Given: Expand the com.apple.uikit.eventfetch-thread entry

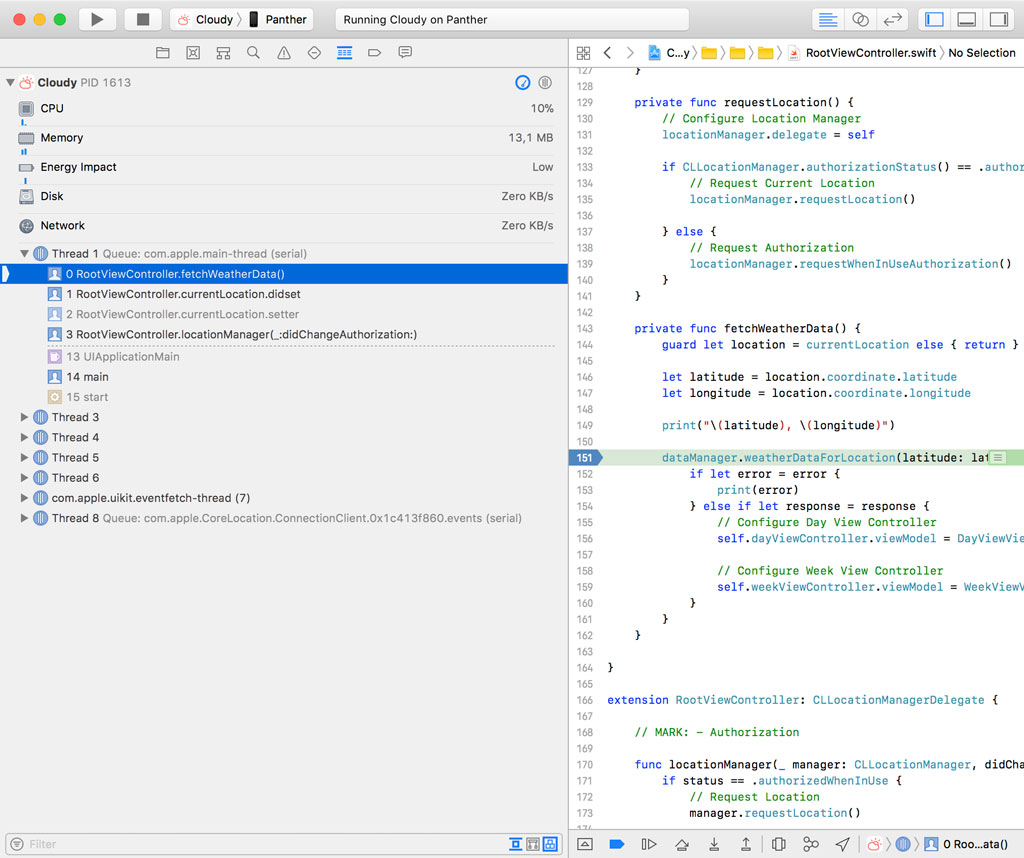Looking at the screenshot, I should (24, 497).
